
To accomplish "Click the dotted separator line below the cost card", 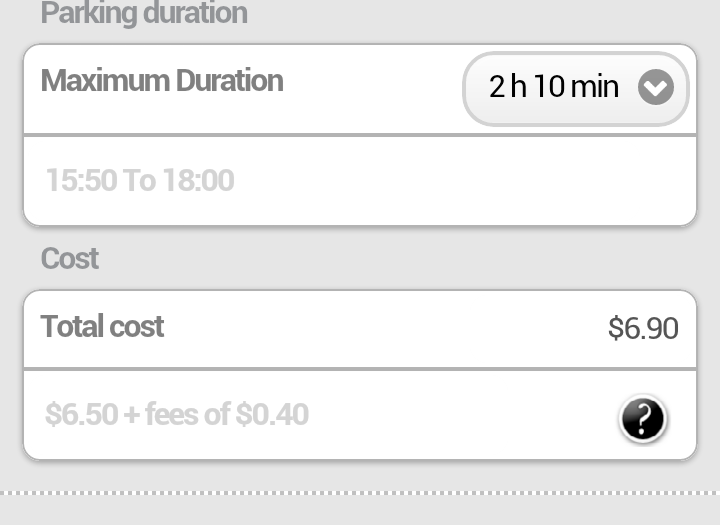I will coord(360,493).
